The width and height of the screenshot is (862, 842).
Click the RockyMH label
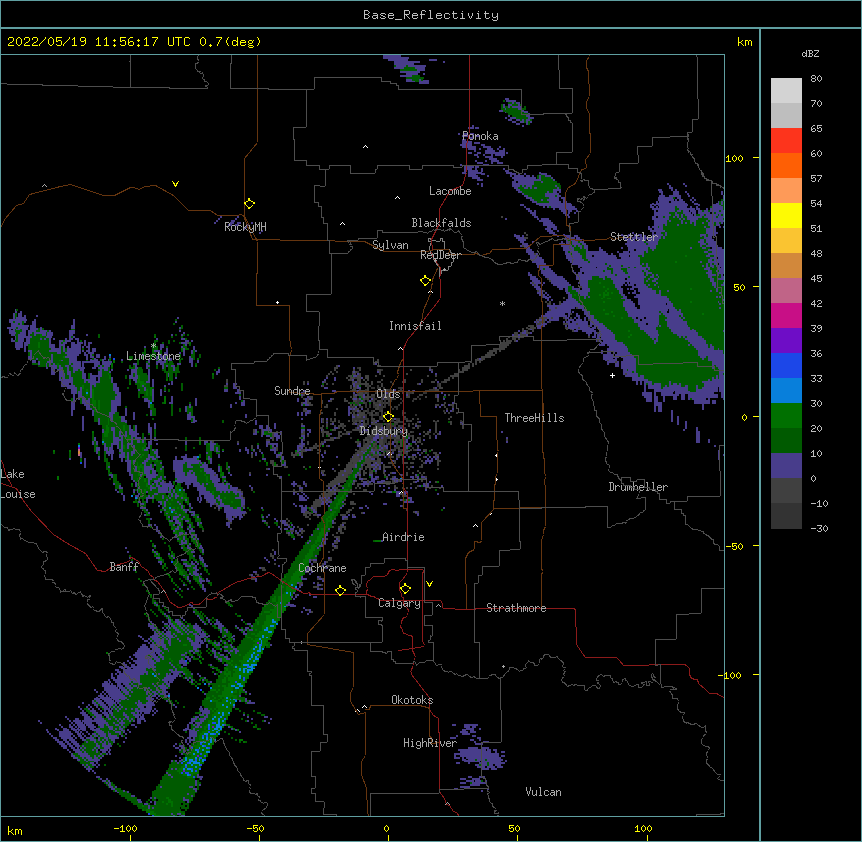(245, 226)
